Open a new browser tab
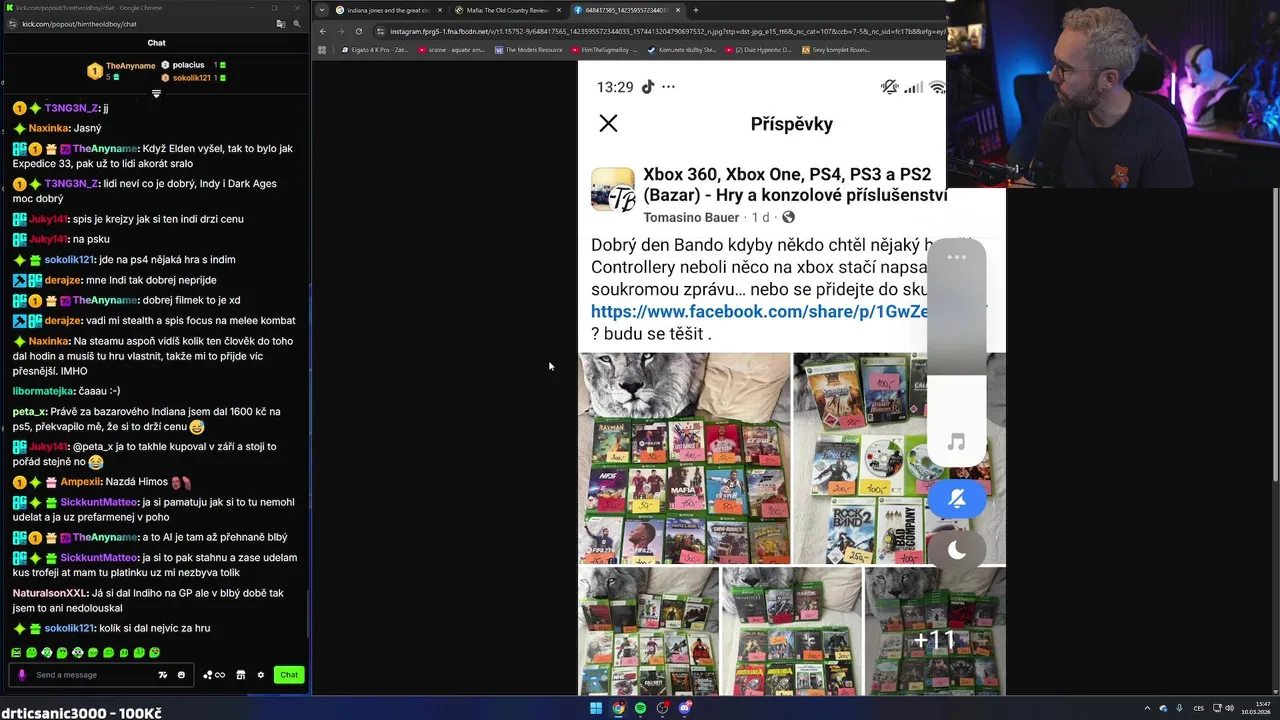1280x720 pixels. [696, 10]
